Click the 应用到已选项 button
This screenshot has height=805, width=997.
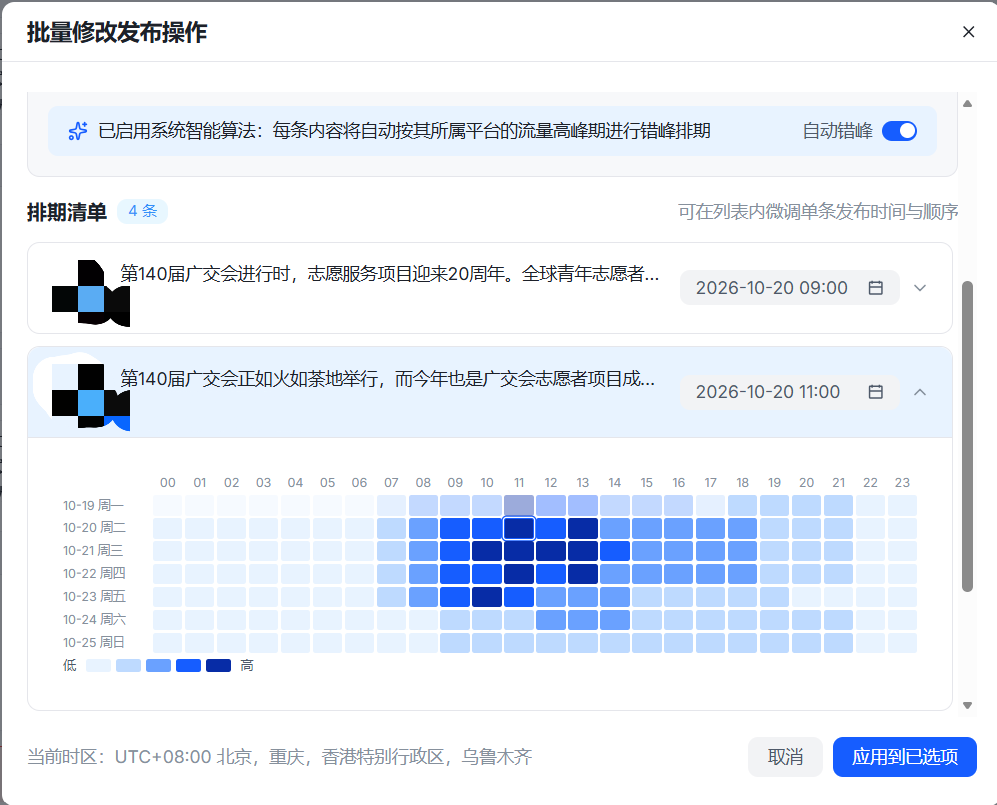[x=904, y=757]
